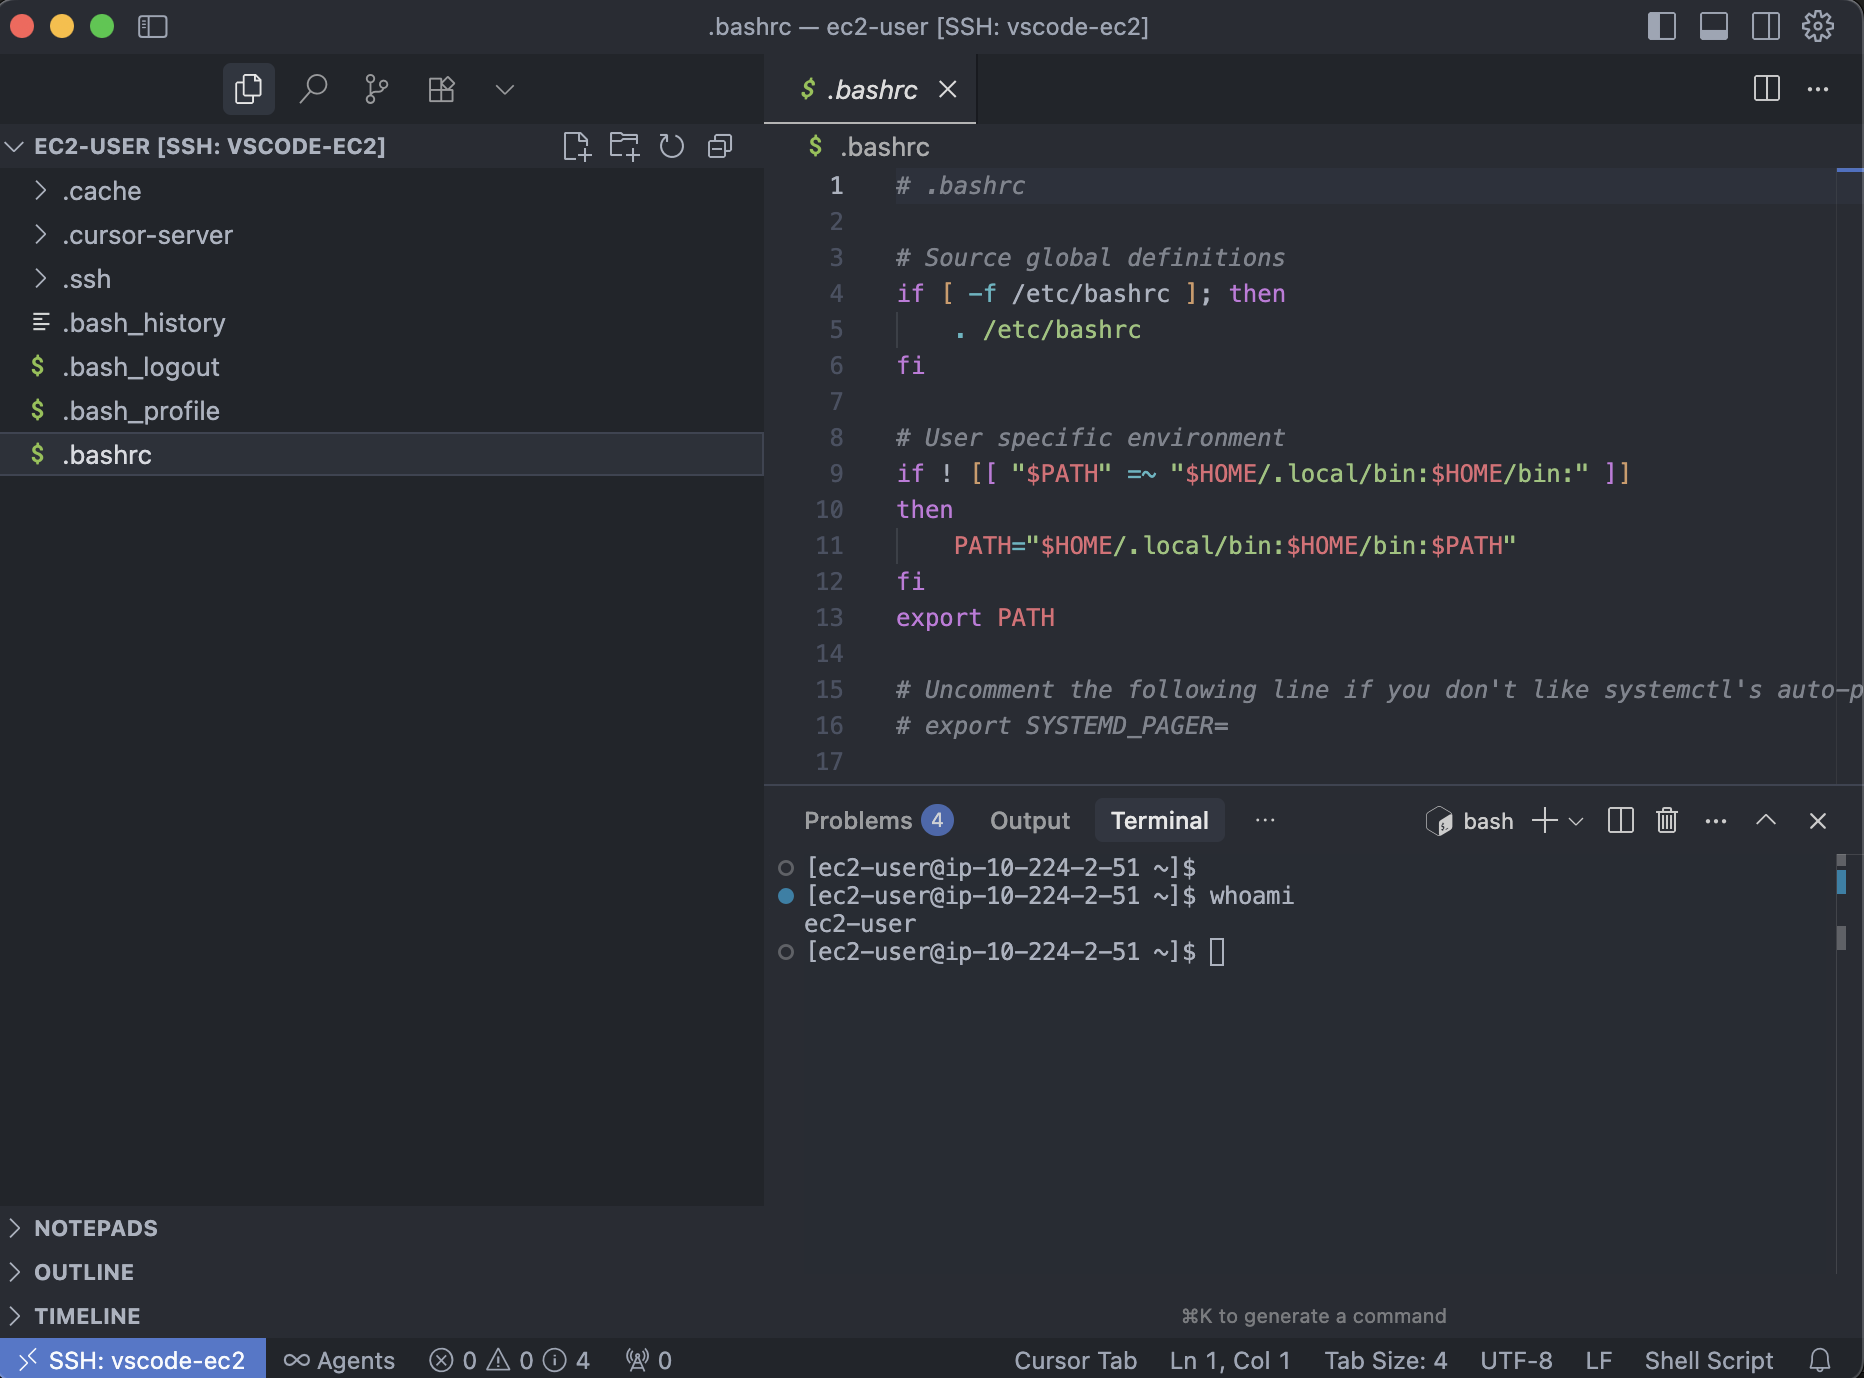Switch to the Problems panel tab
Viewport: 1864px width, 1378px height.
(877, 821)
